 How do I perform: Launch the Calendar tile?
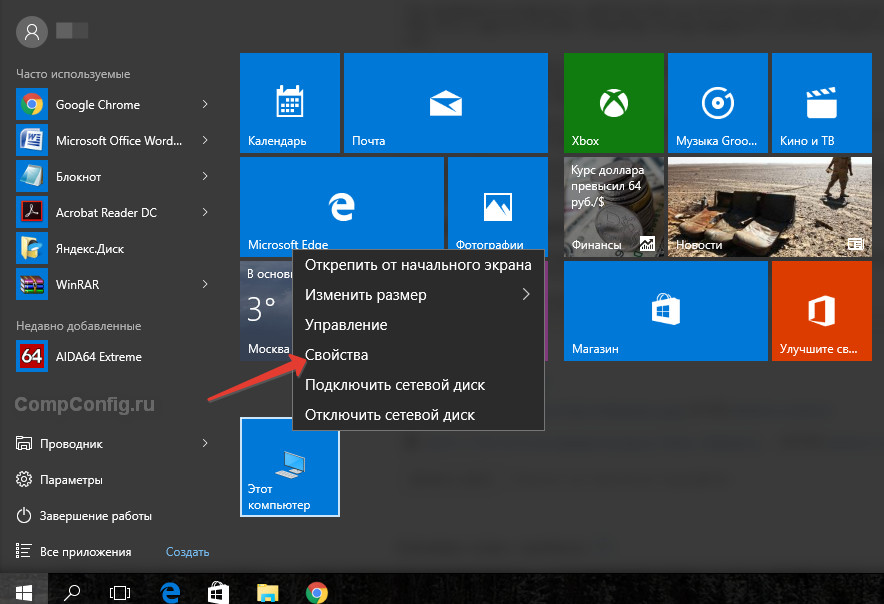[x=290, y=103]
